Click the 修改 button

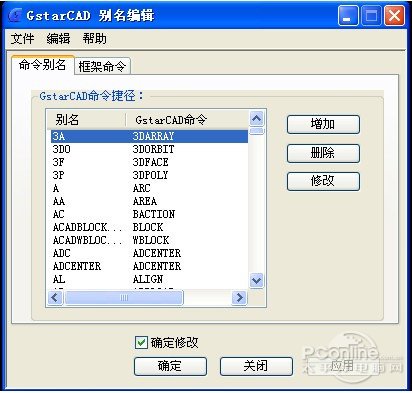[x=323, y=181]
